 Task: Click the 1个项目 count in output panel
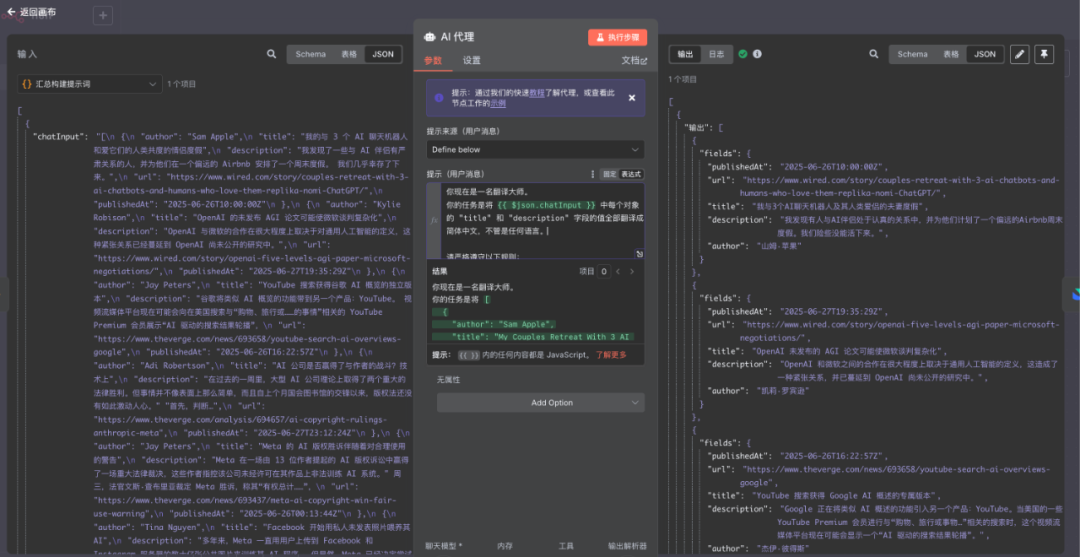(x=683, y=79)
